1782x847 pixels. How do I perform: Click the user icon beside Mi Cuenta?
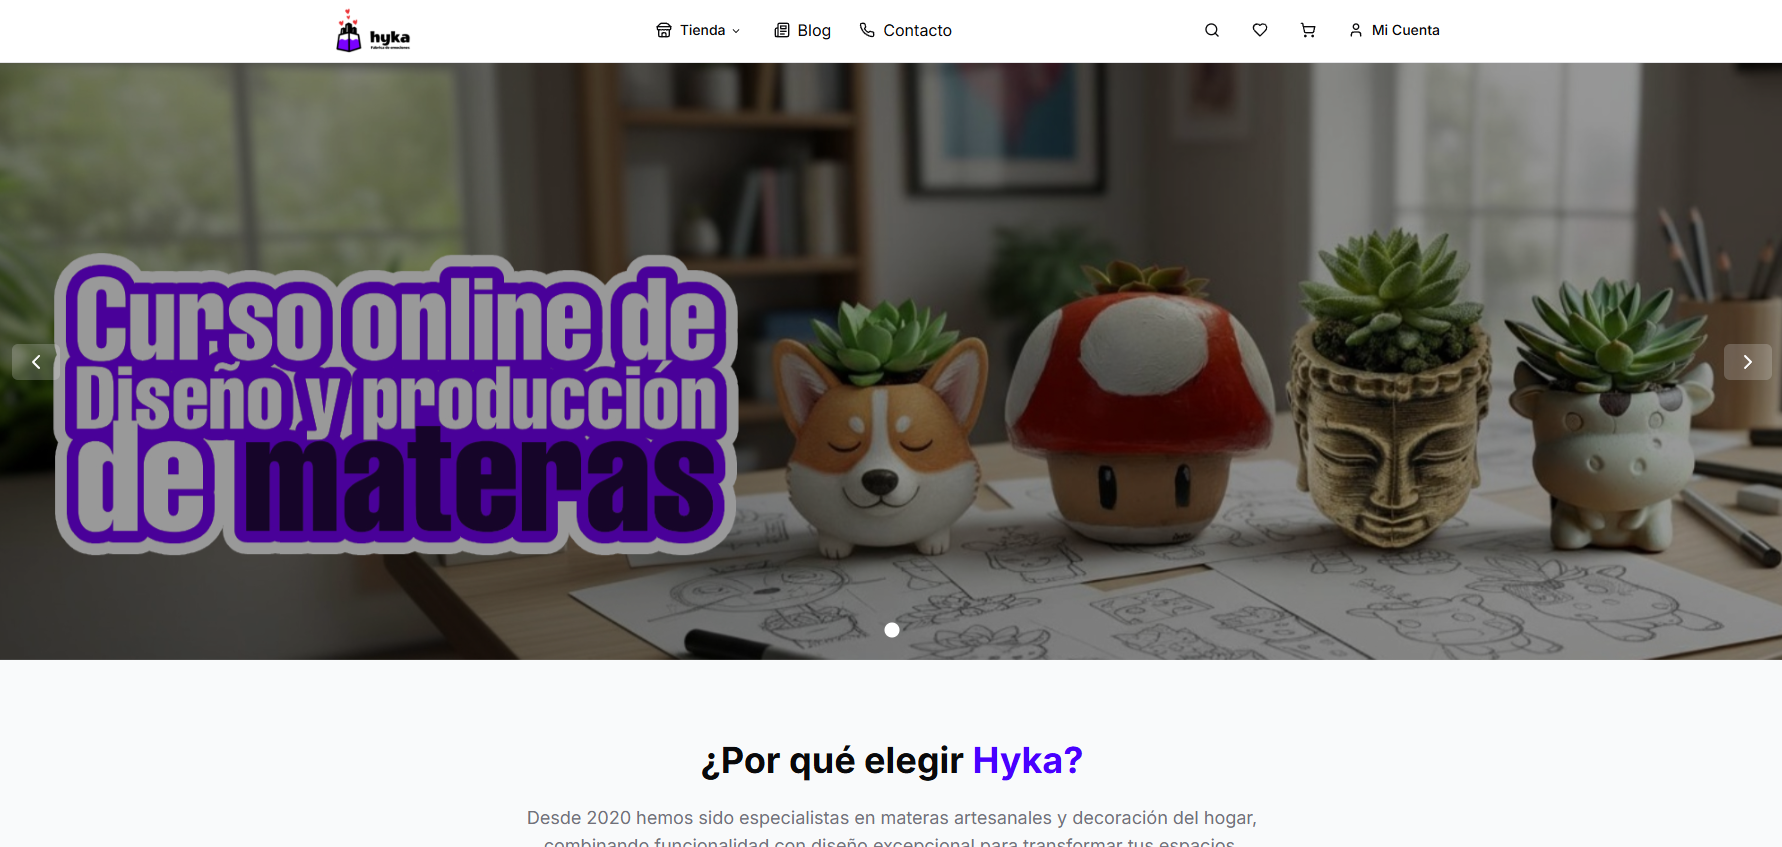click(1356, 30)
